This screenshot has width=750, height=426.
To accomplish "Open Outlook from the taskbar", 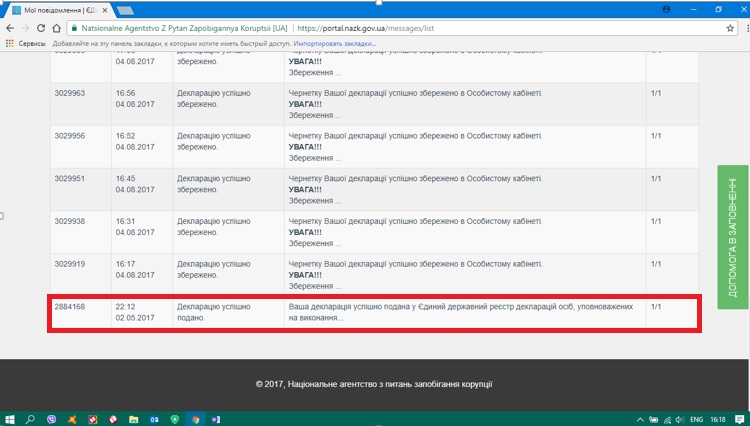I will pos(153,418).
